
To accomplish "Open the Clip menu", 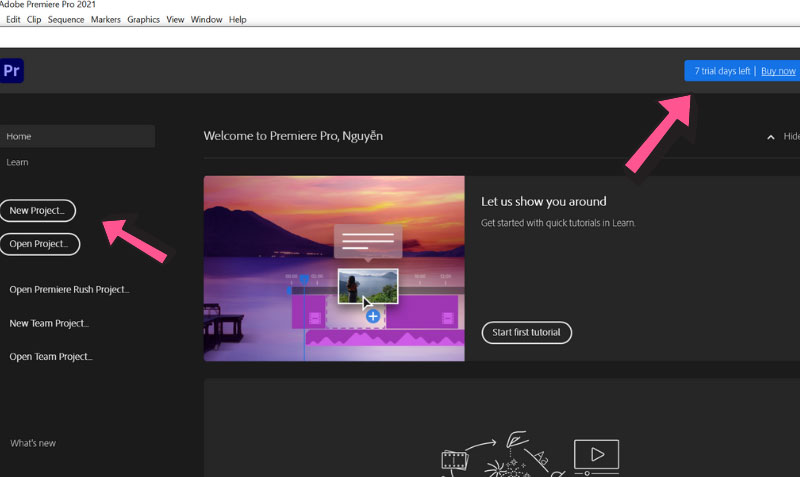I will [x=34, y=20].
